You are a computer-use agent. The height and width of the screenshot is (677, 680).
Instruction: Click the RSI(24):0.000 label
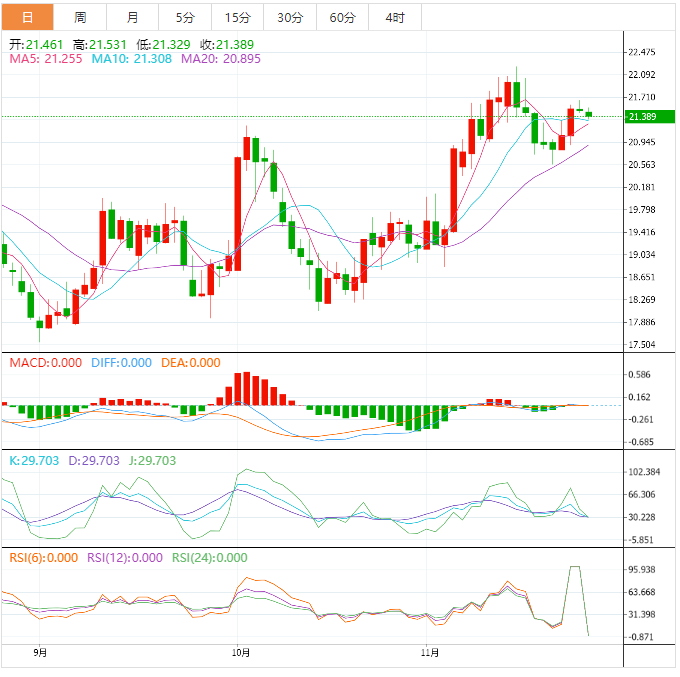coord(210,558)
